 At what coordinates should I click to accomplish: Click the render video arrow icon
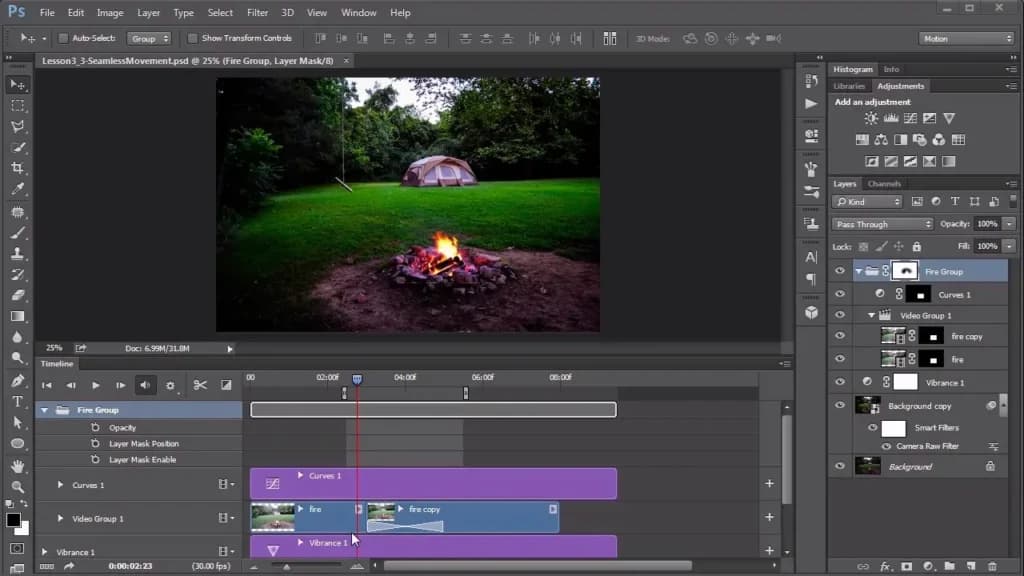tap(69, 566)
